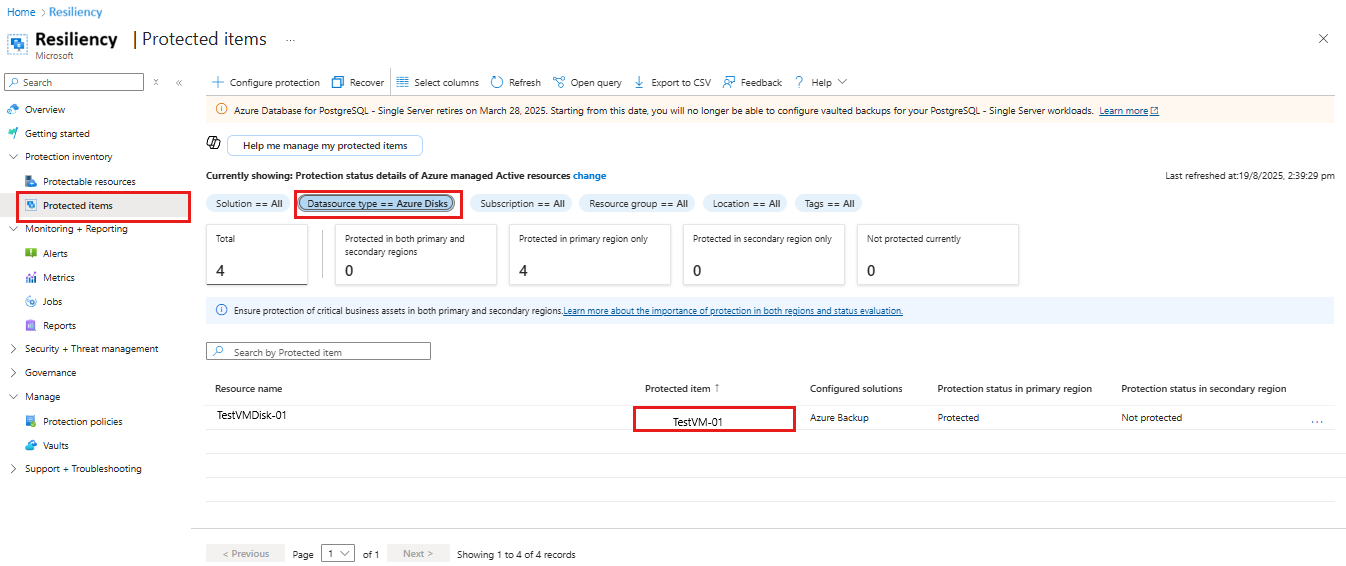Collapse the sidebar using the double chevron
Screen dimensions: 1346x566
click(x=179, y=82)
